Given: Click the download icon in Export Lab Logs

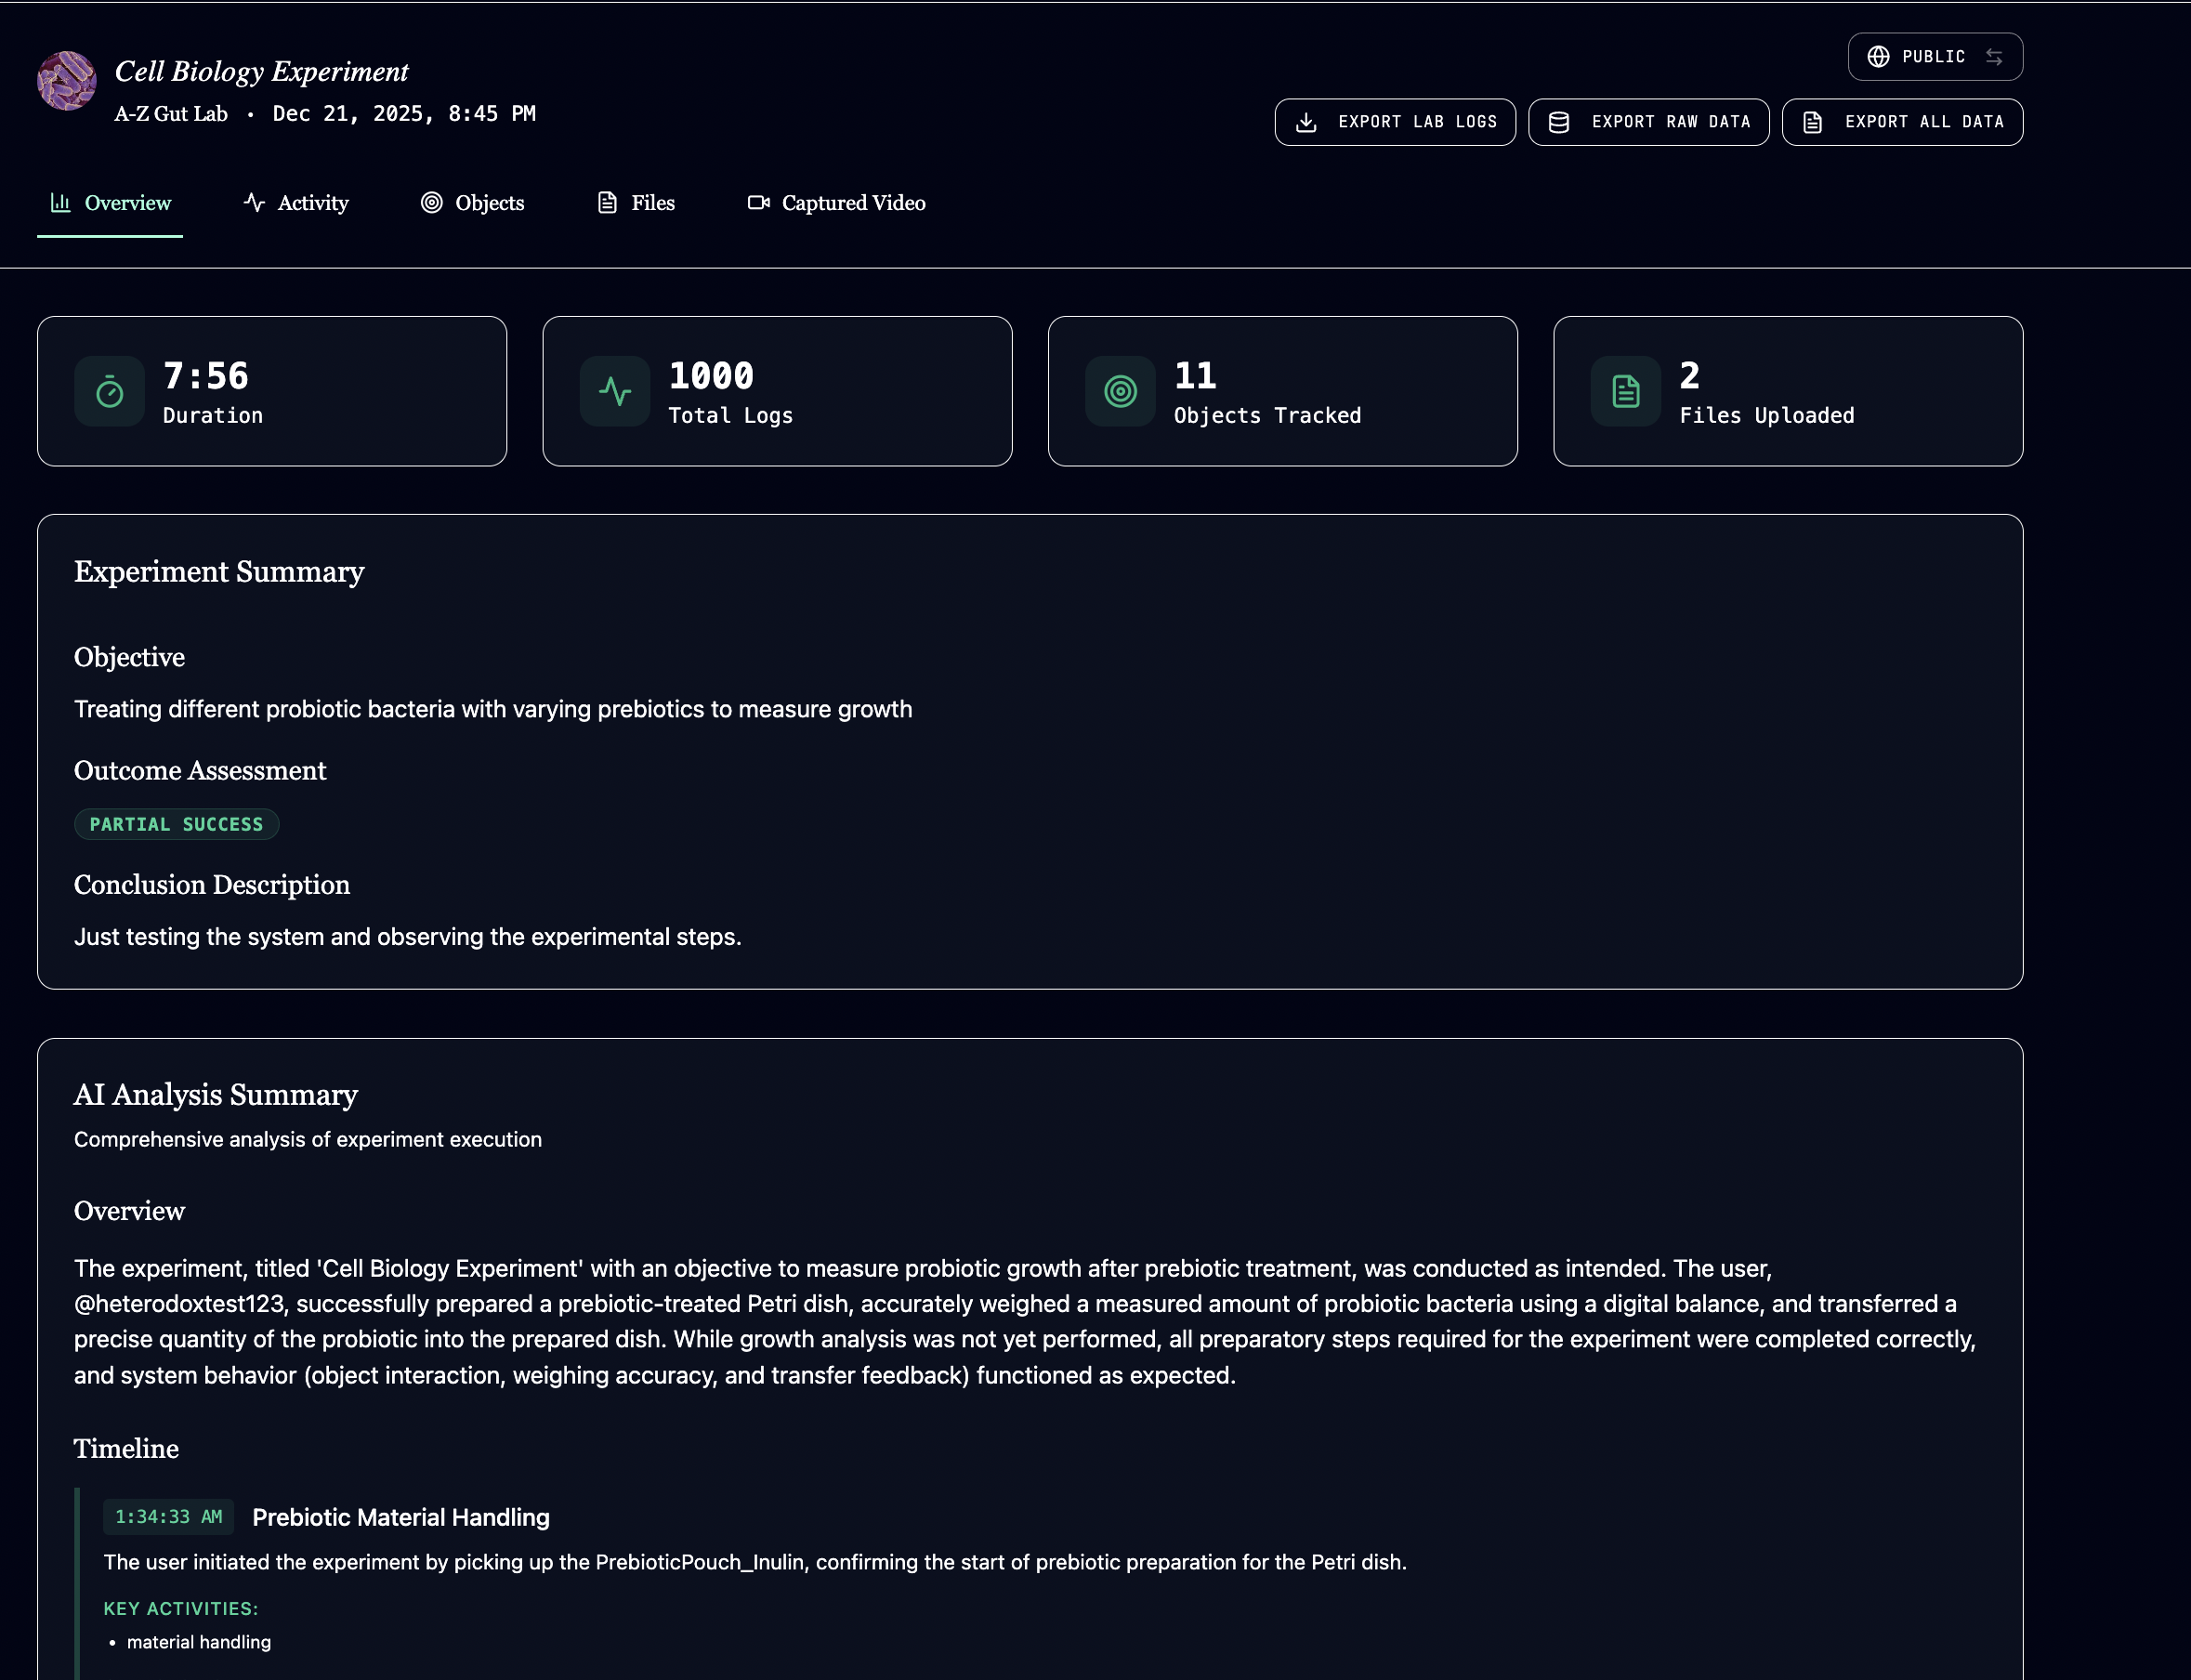Looking at the screenshot, I should (1306, 122).
